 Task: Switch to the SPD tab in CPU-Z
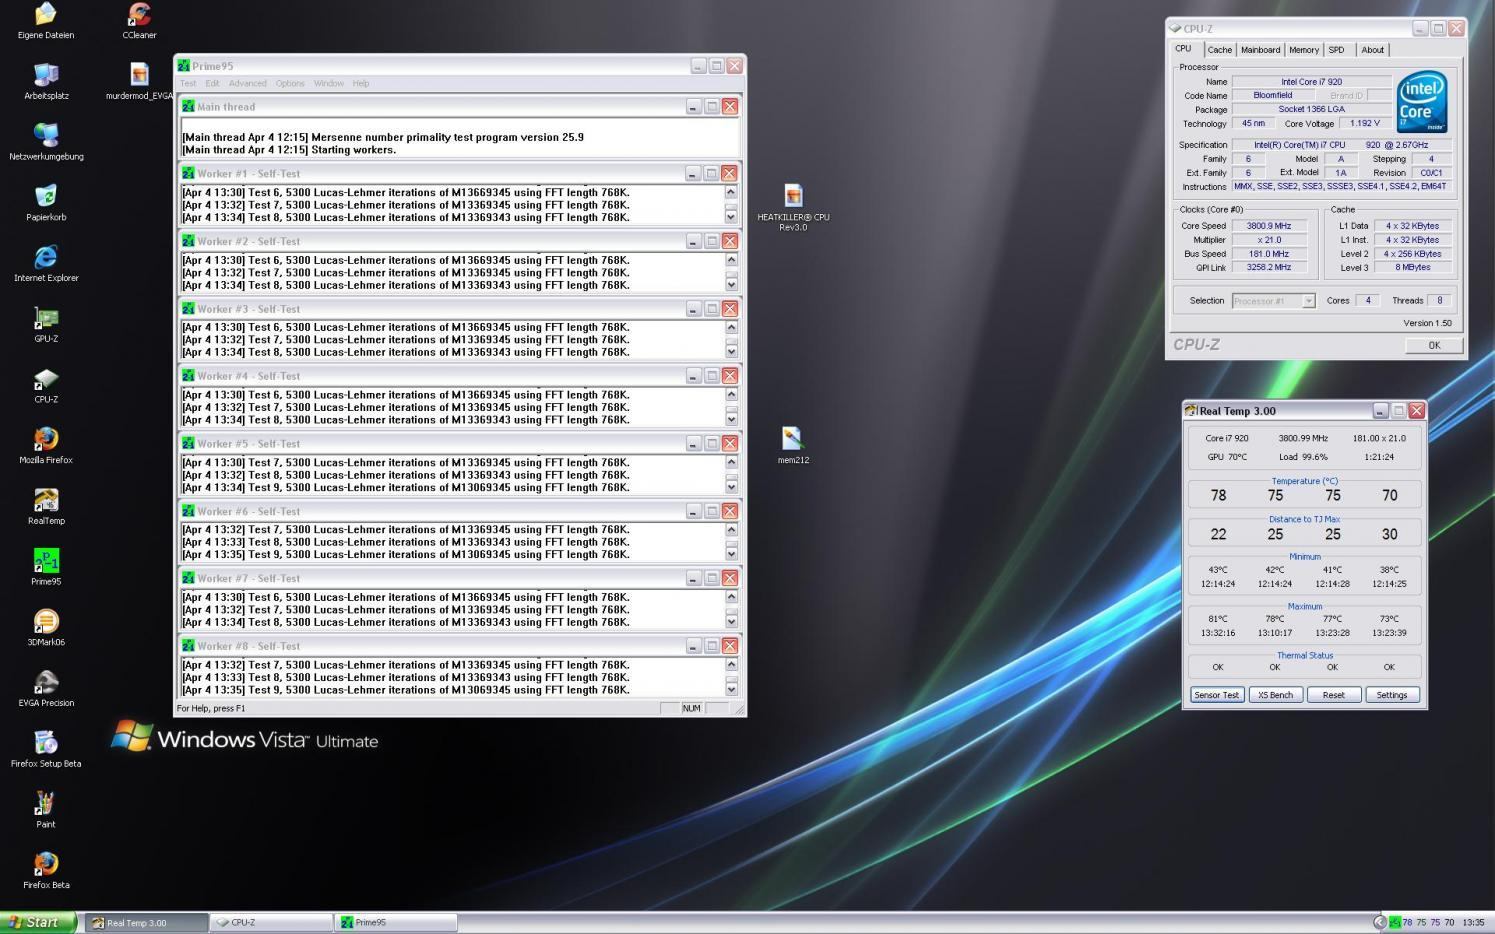(x=1336, y=50)
